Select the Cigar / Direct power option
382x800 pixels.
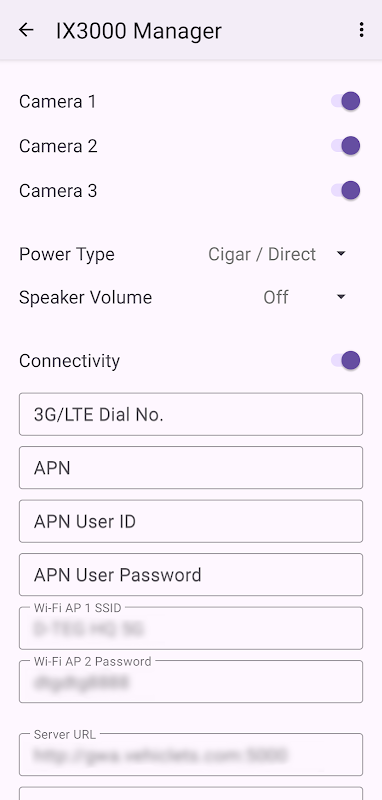[262, 254]
